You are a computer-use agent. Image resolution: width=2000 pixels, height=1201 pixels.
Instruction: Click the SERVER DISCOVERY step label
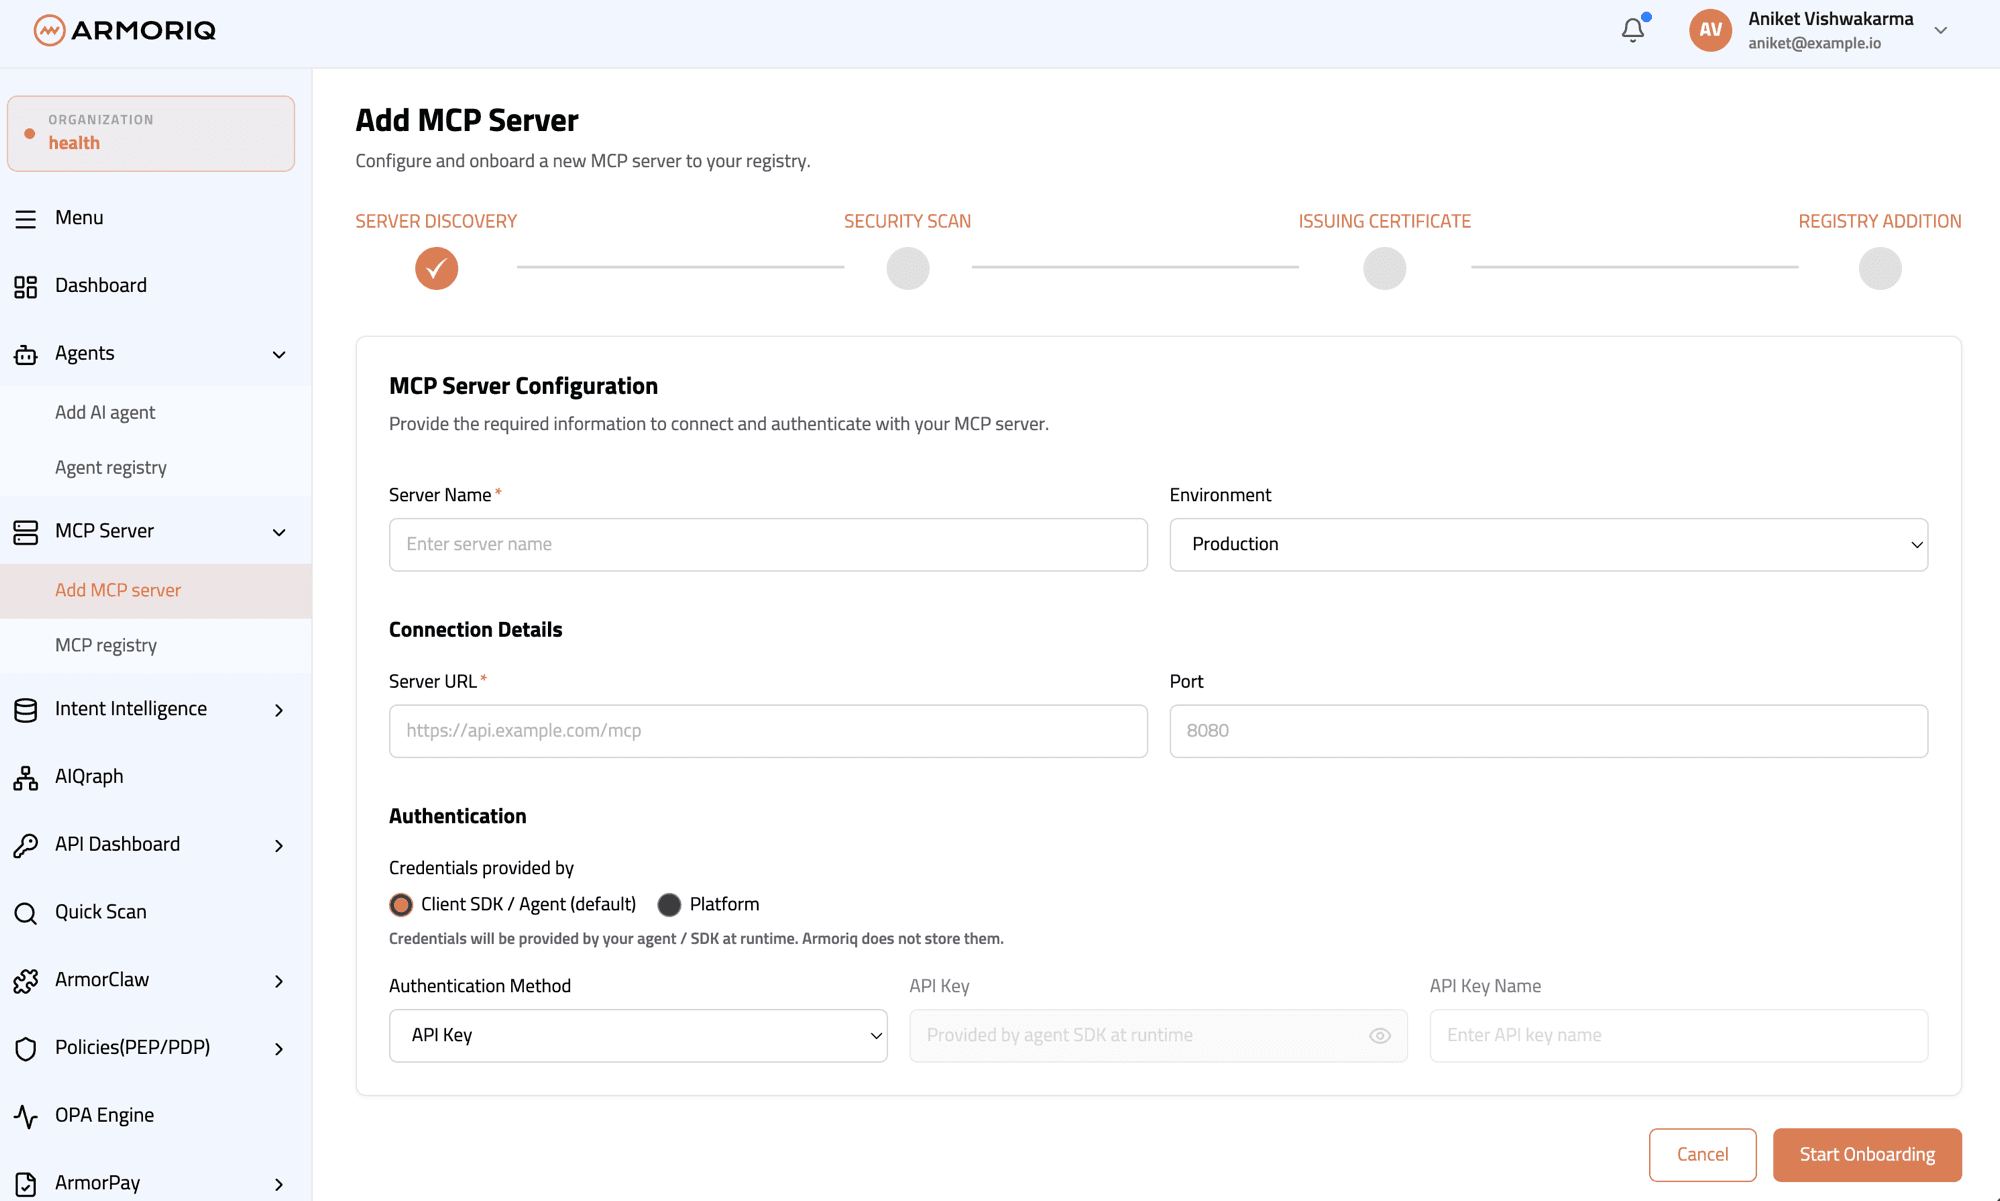pyautogui.click(x=436, y=221)
